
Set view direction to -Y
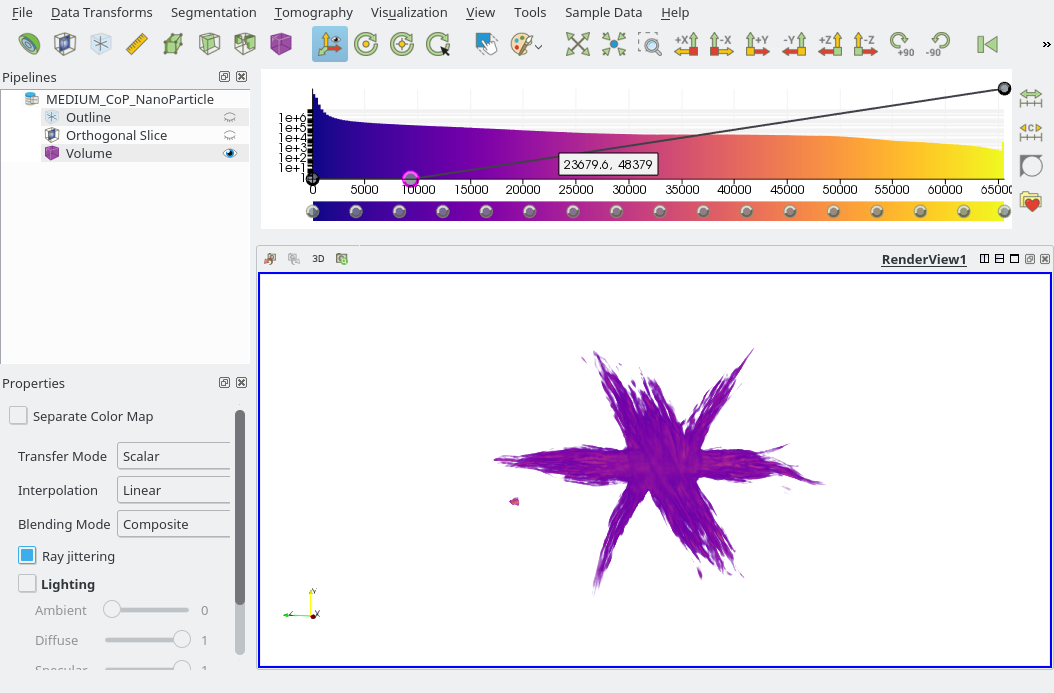pyautogui.click(x=794, y=44)
